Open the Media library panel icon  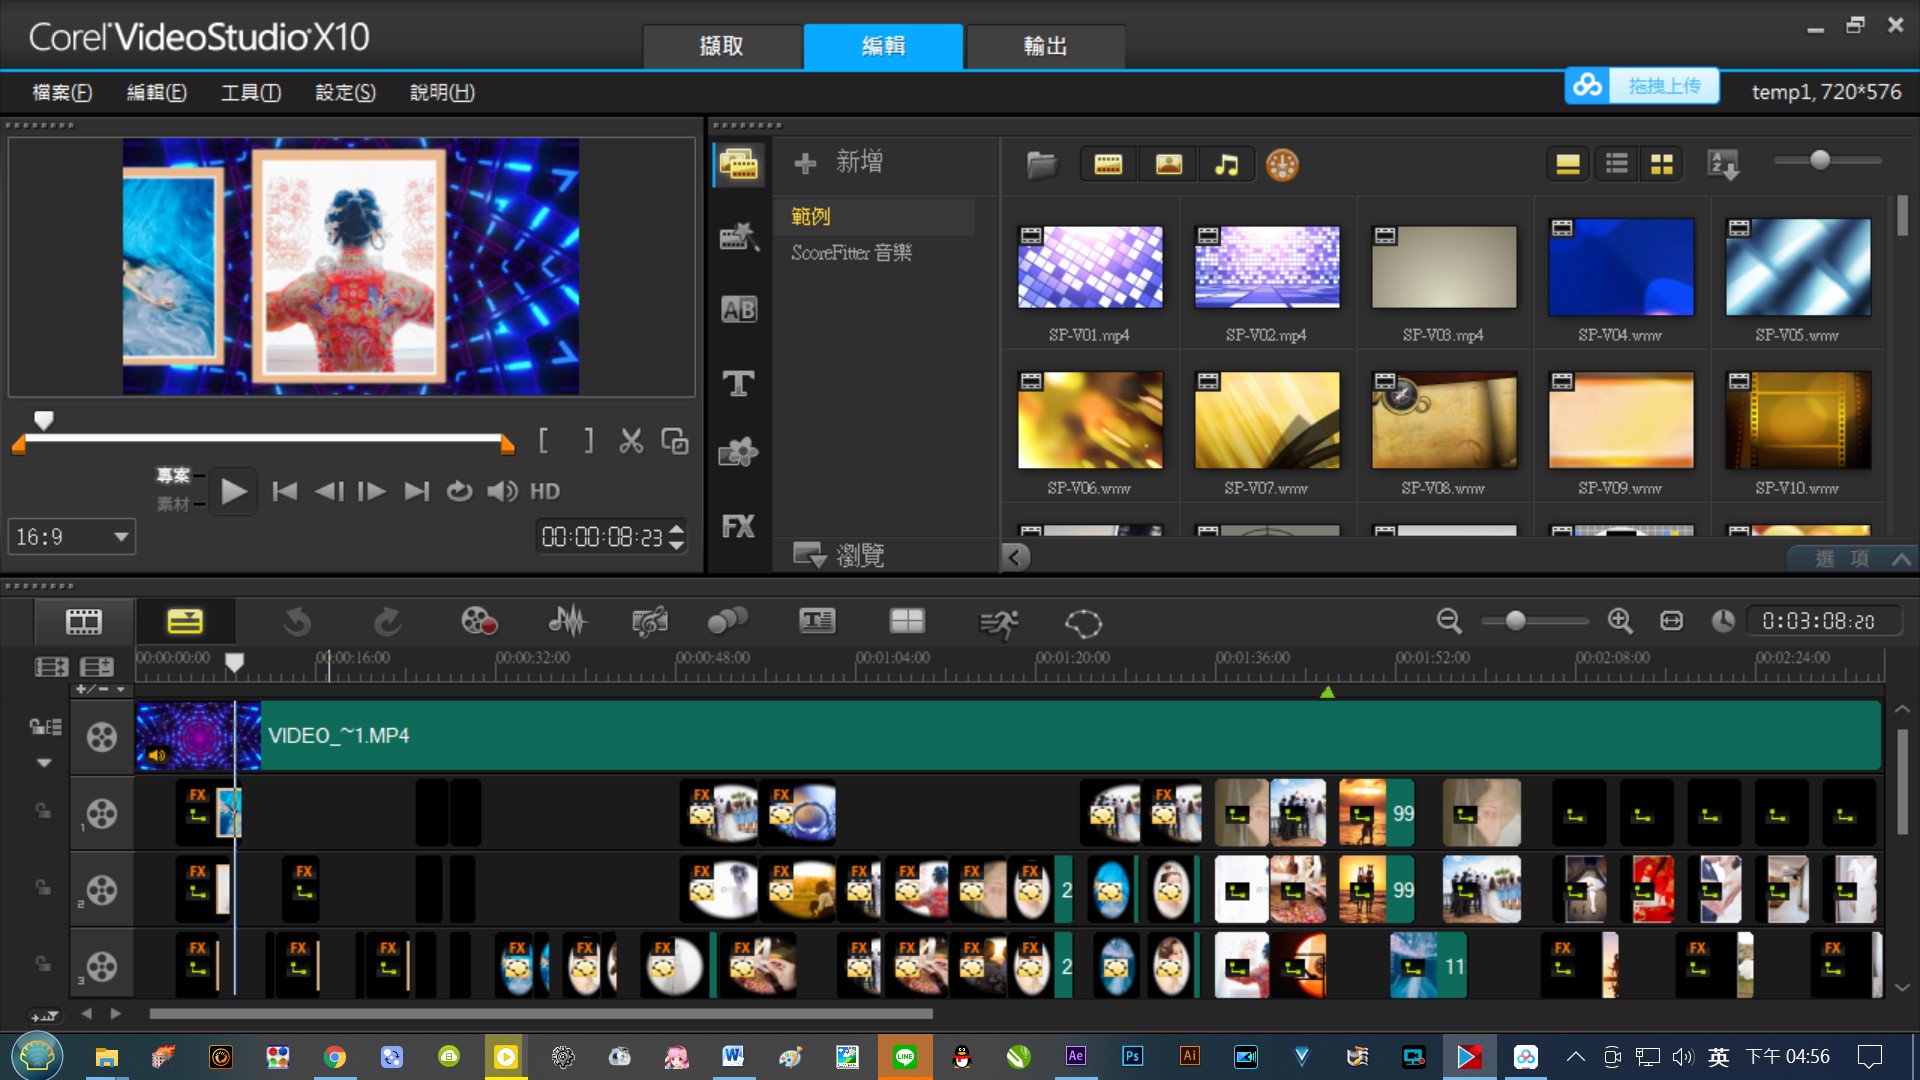click(739, 165)
